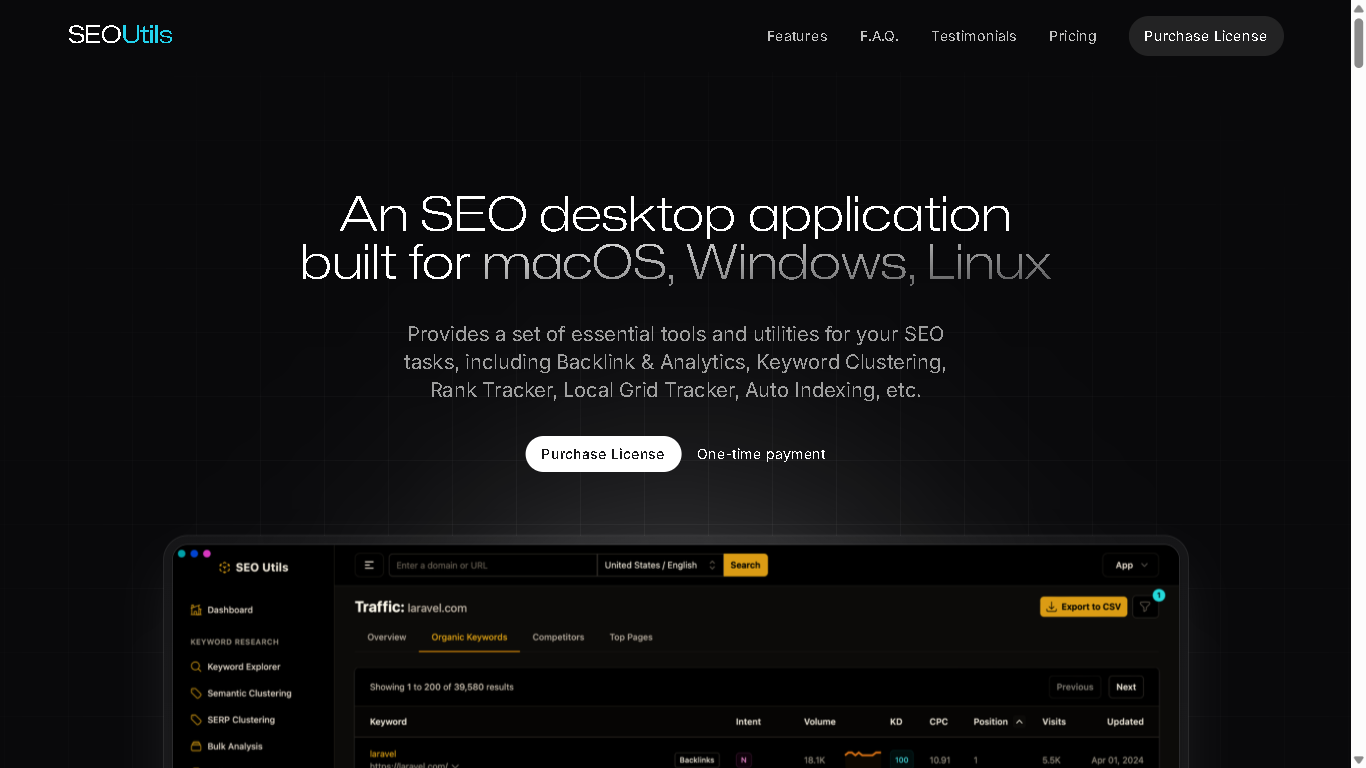The width and height of the screenshot is (1366, 768).
Task: Click the Keyword Explorer magnifier icon
Action: coord(196,666)
